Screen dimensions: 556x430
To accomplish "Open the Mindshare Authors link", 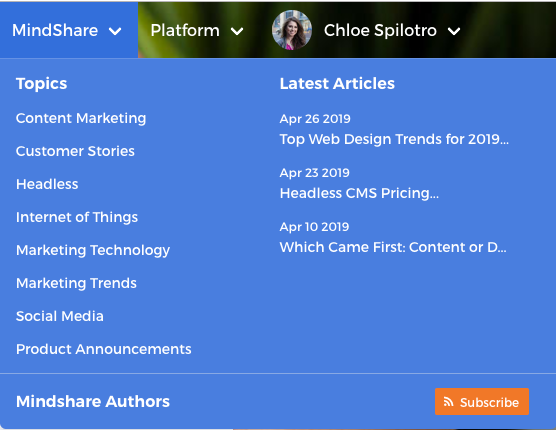I will point(93,402).
